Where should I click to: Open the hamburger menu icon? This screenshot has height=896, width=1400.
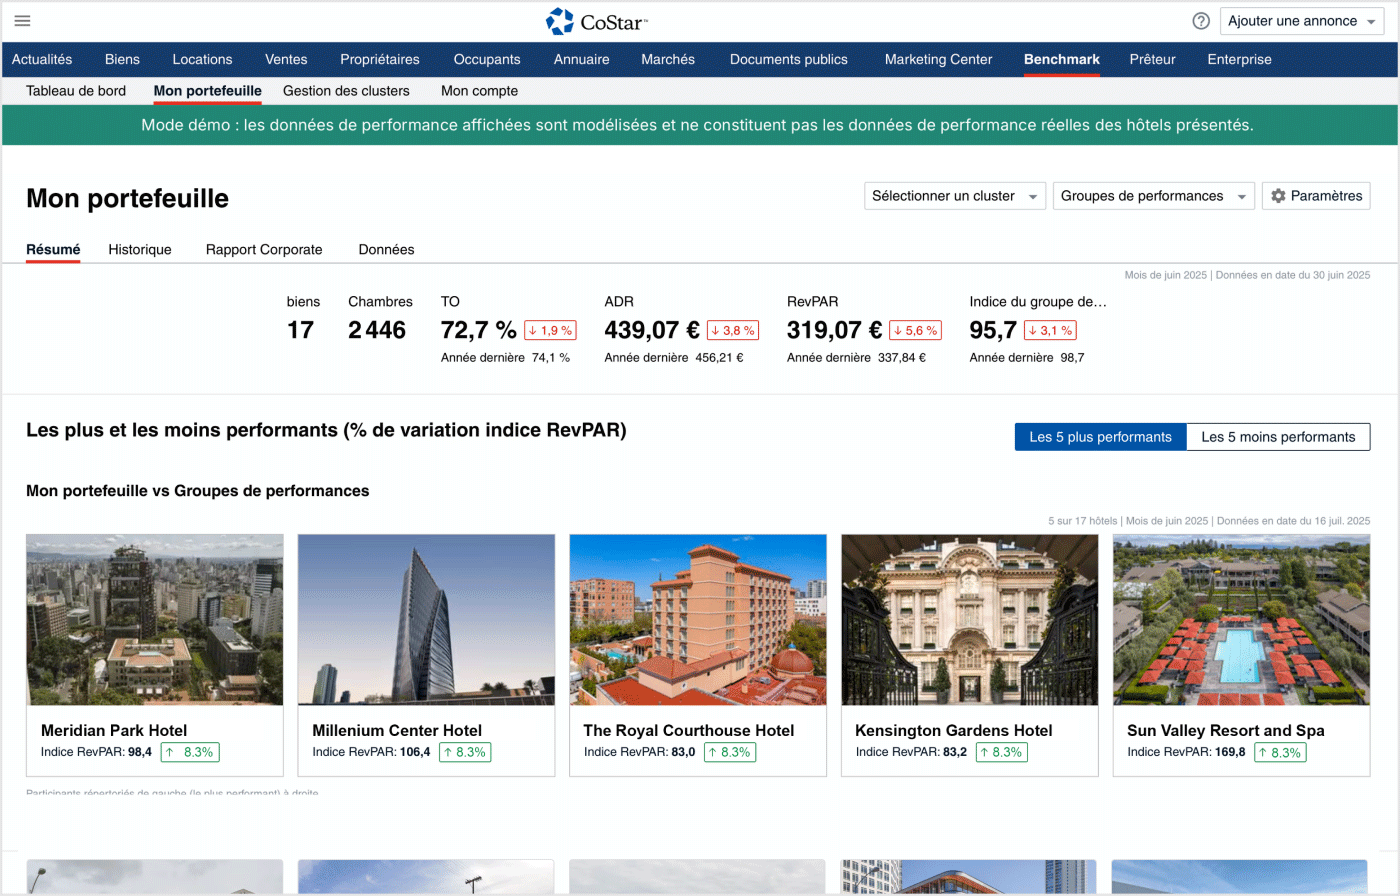point(22,21)
